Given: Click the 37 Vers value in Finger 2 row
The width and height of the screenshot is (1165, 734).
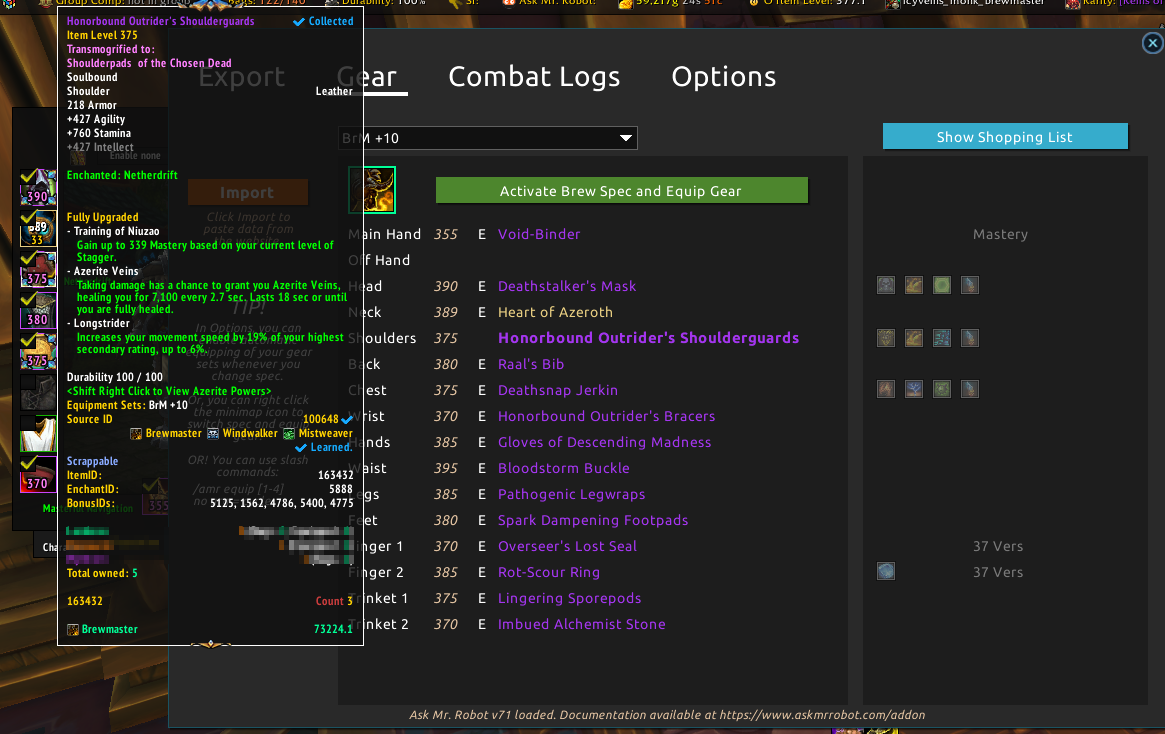Looking at the screenshot, I should point(998,572).
